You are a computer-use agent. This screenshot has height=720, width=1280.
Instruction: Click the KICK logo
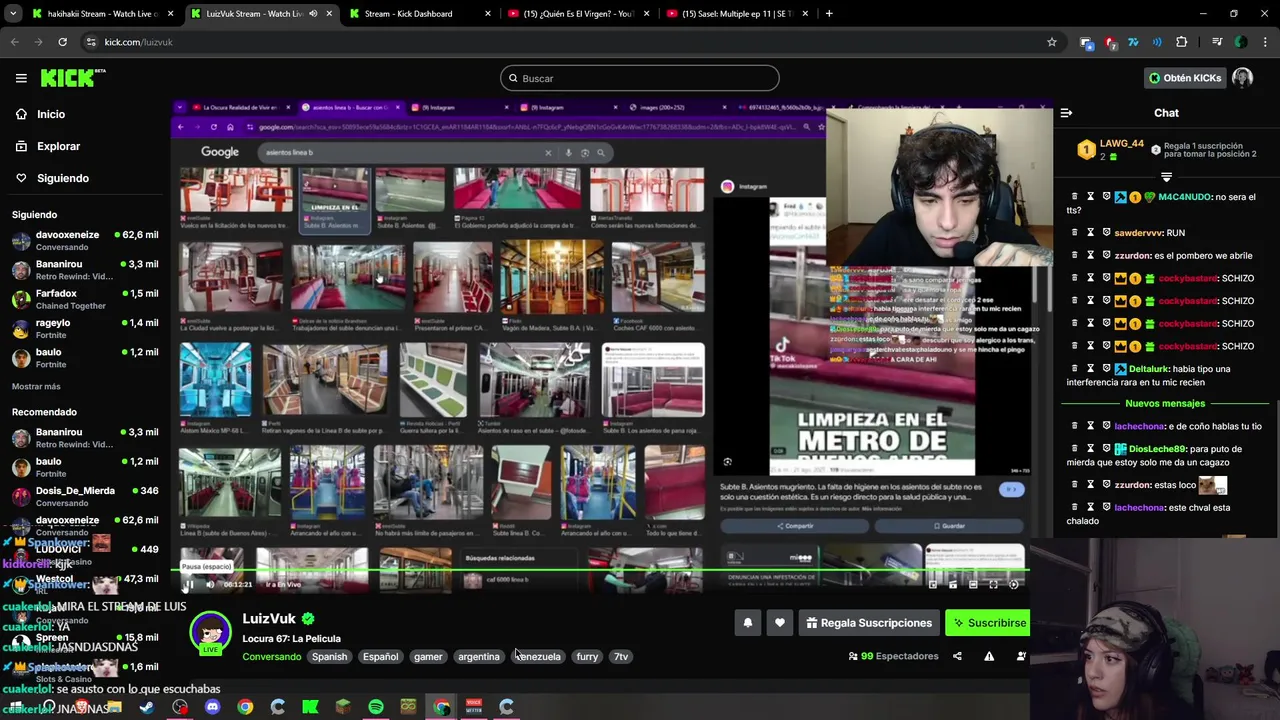coord(73,78)
